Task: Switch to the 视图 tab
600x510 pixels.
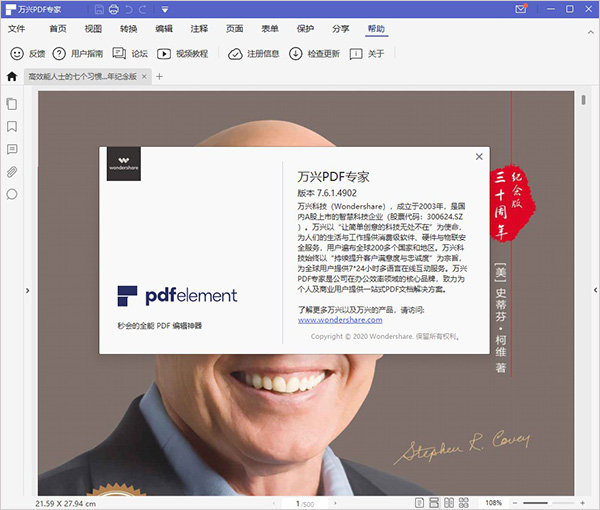Action: 93,29
